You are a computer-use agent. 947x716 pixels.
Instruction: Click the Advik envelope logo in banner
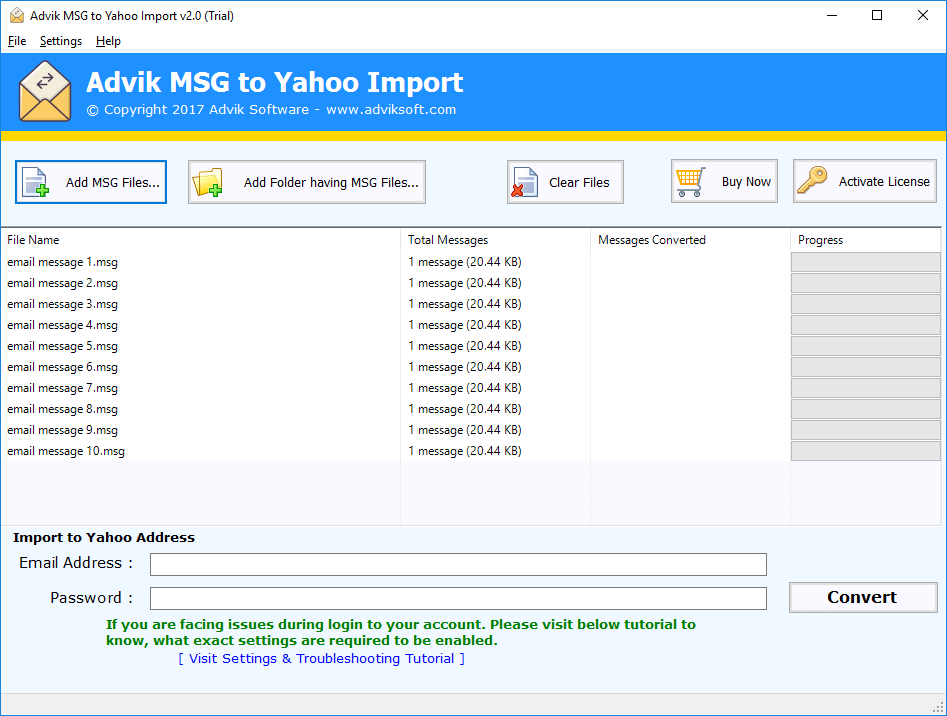(x=45, y=91)
